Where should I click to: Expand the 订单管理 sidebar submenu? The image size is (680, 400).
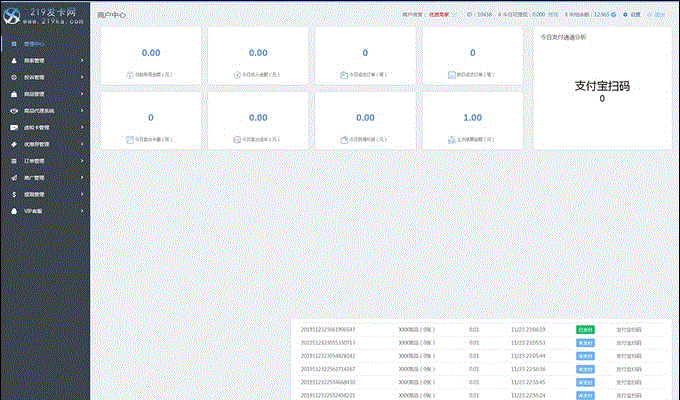tap(81, 161)
